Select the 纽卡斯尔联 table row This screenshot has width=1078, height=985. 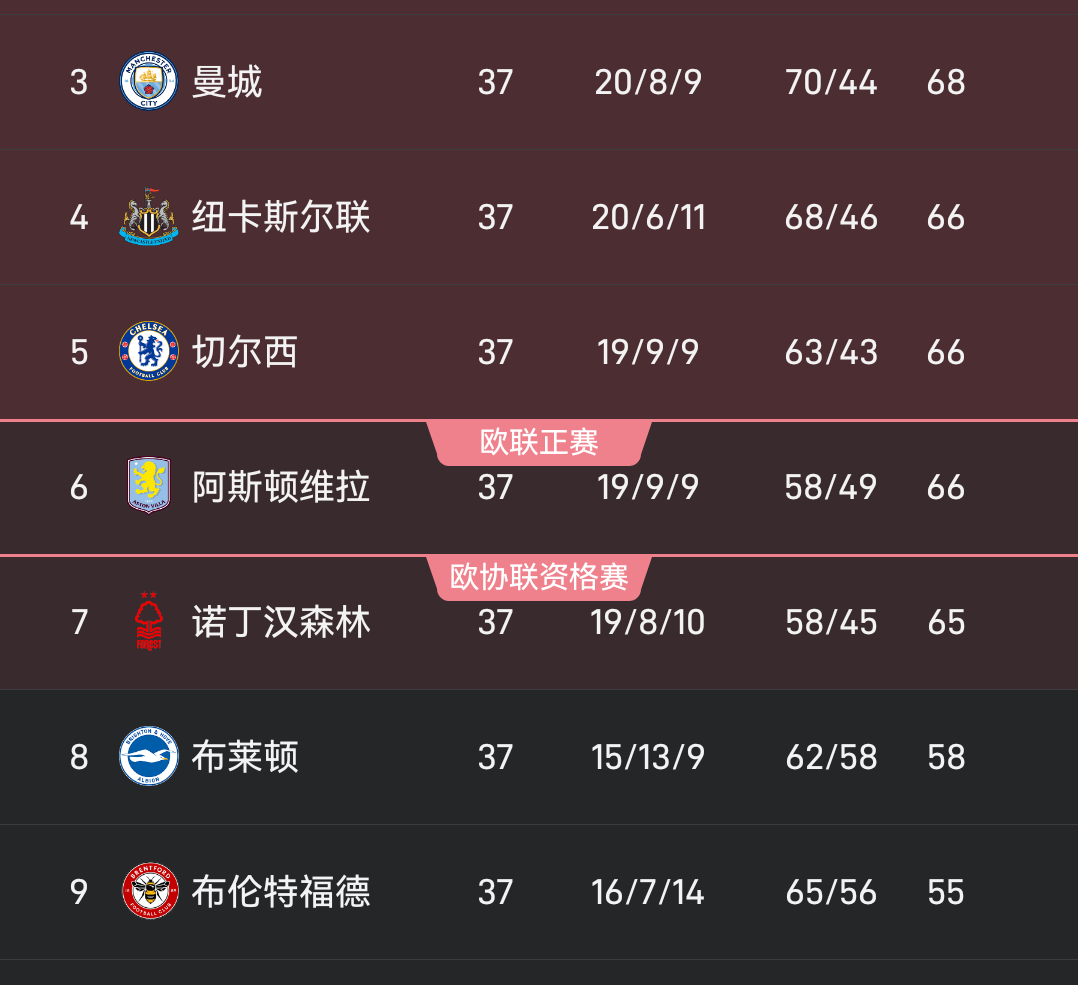[539, 217]
